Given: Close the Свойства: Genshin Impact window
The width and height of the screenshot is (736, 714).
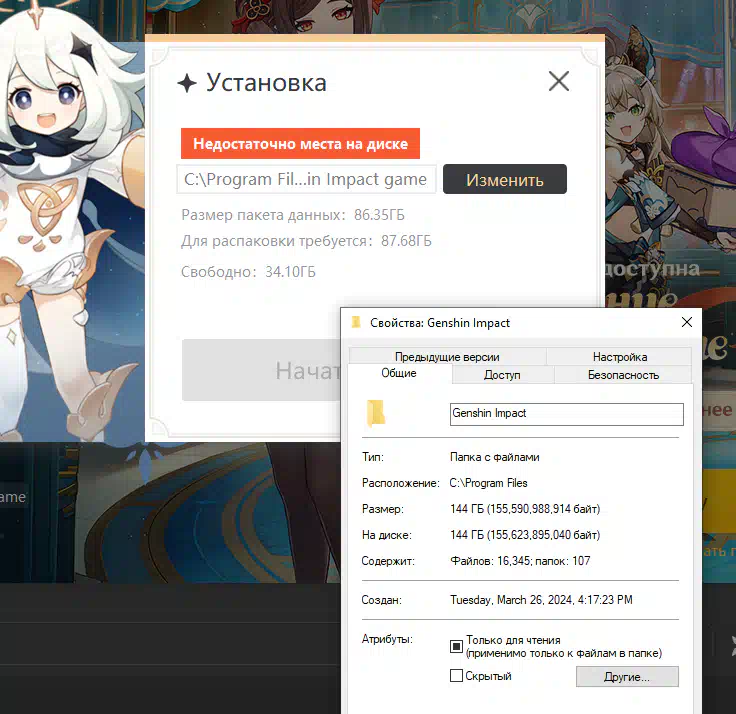Looking at the screenshot, I should [687, 322].
